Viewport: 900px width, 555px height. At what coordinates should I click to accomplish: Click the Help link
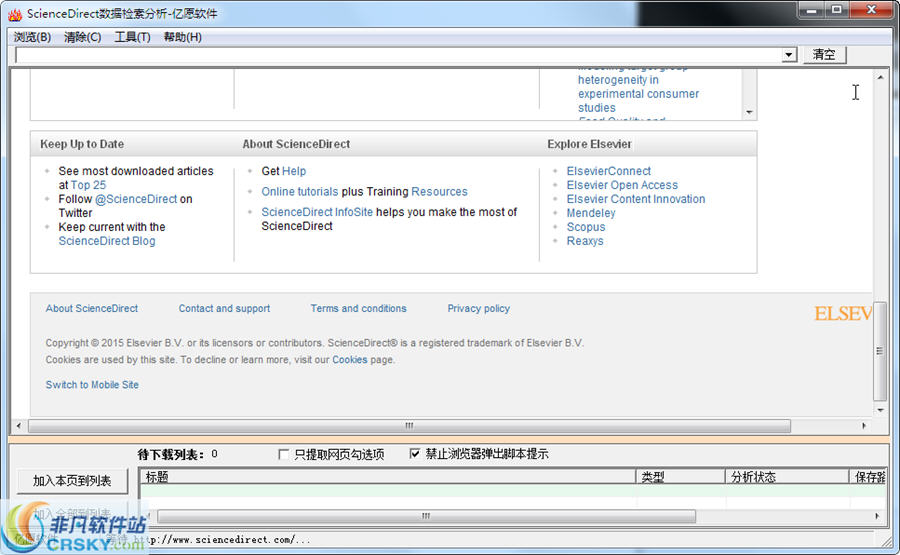pos(294,171)
